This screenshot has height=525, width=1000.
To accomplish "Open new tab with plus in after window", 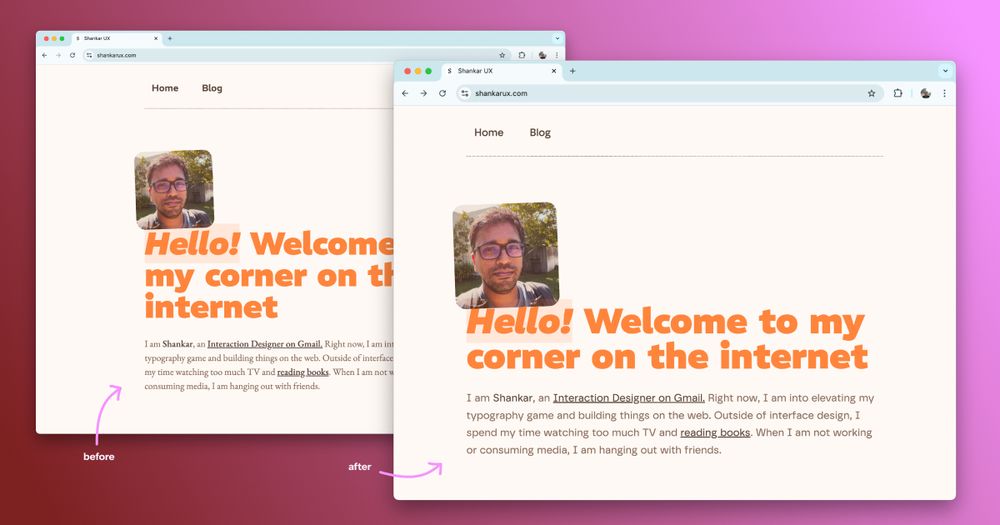I will pos(573,71).
